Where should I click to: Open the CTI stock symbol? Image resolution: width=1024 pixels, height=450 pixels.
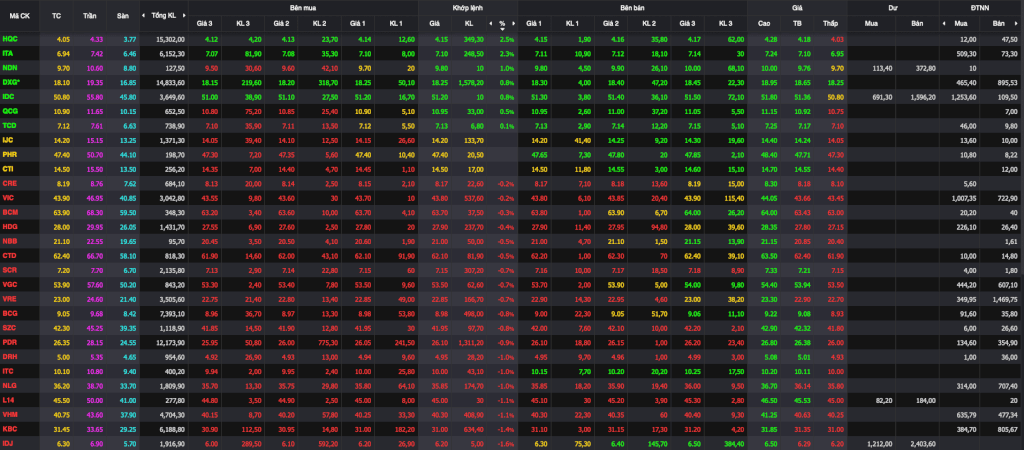pyautogui.click(x=8, y=169)
